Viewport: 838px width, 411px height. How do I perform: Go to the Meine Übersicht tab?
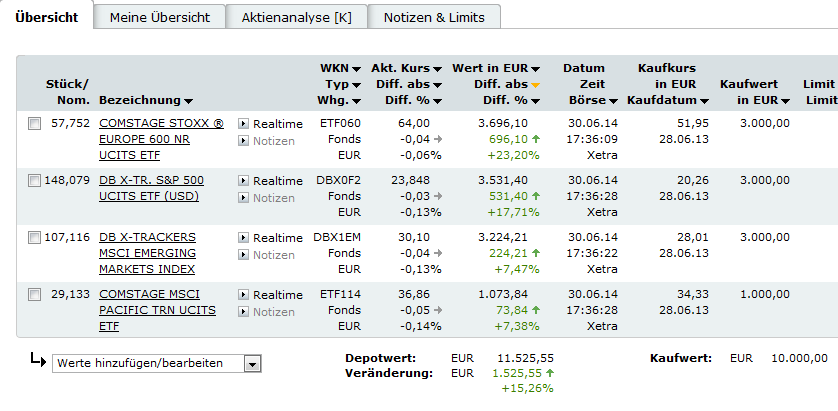point(160,17)
